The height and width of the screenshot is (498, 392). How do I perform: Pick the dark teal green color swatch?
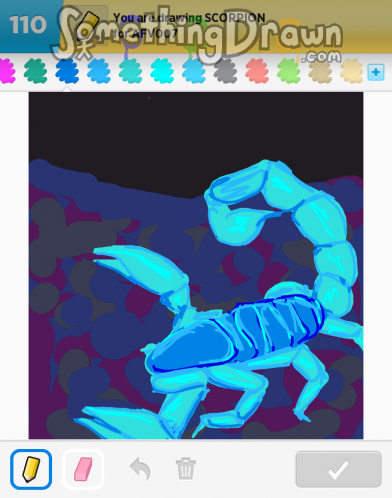click(35, 71)
